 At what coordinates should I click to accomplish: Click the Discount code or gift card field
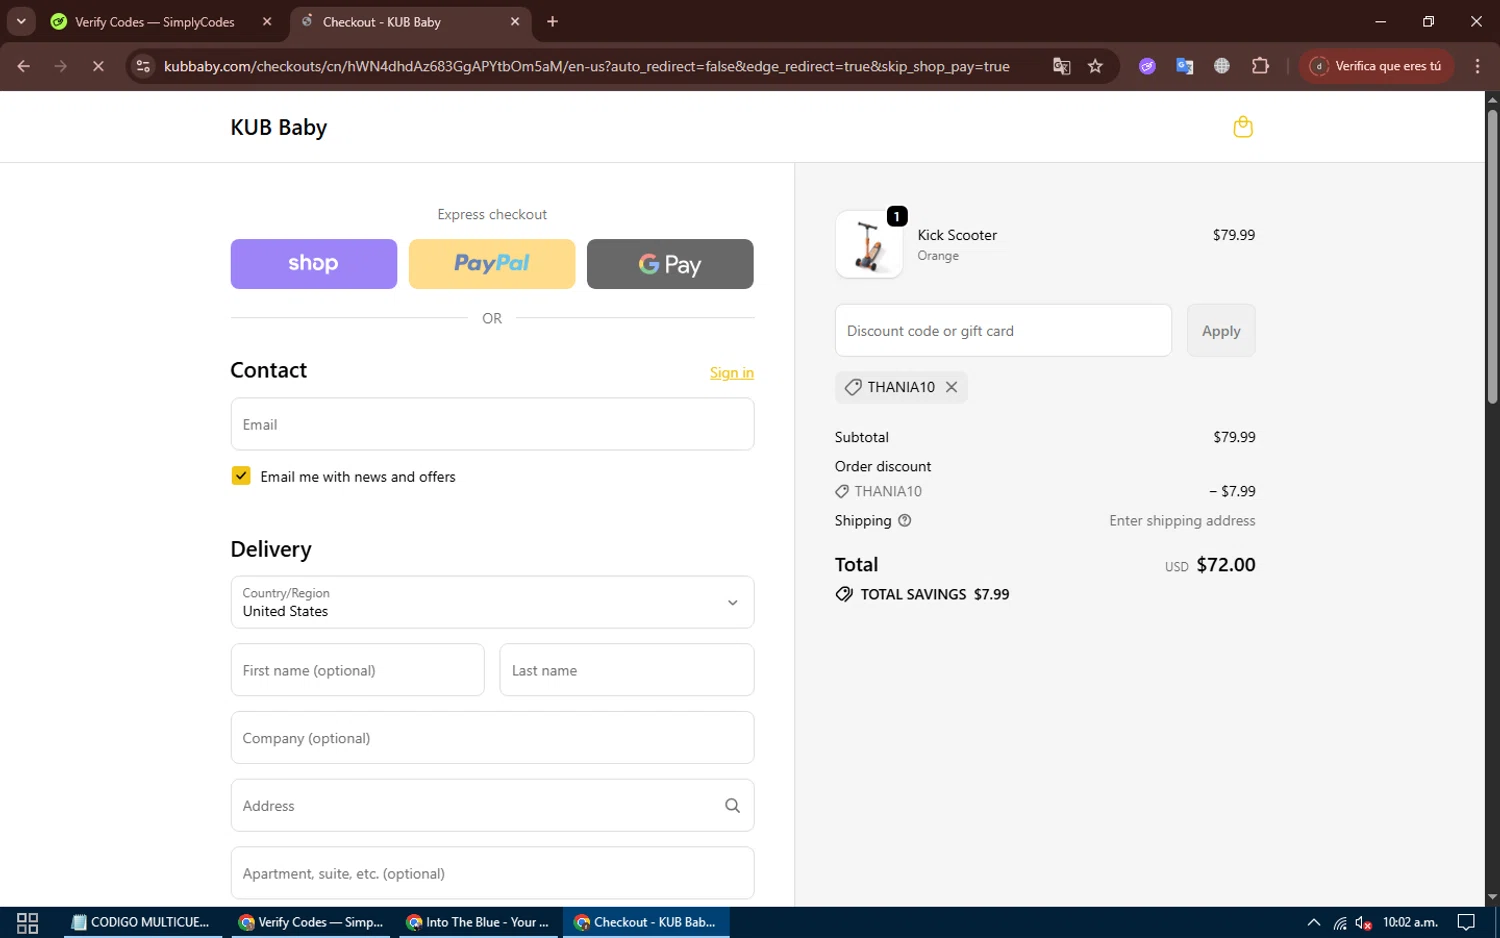click(1003, 331)
